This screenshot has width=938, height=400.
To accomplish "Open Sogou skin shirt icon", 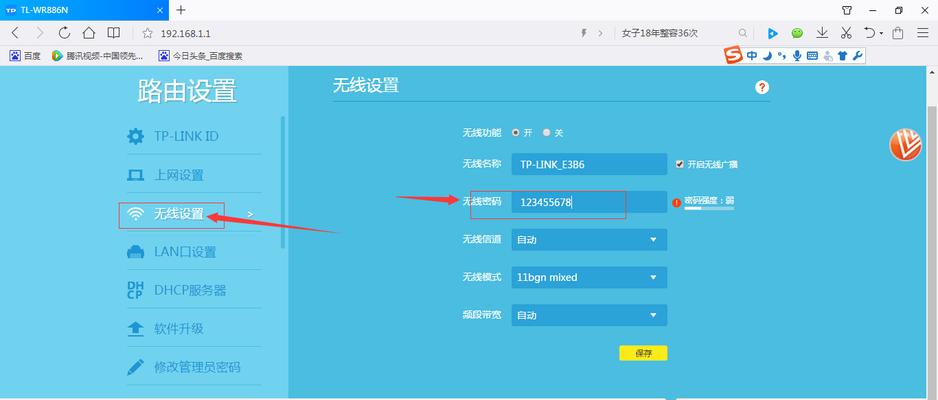I will 843,56.
